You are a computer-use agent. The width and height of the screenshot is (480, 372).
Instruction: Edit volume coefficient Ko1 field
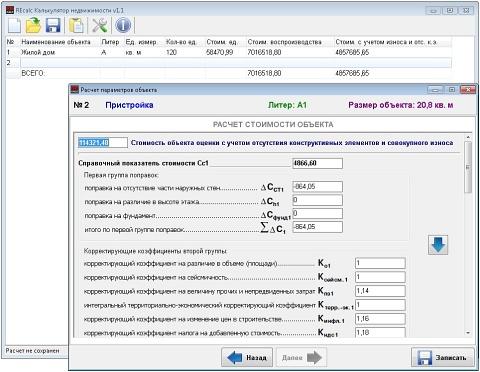[x=380, y=263]
